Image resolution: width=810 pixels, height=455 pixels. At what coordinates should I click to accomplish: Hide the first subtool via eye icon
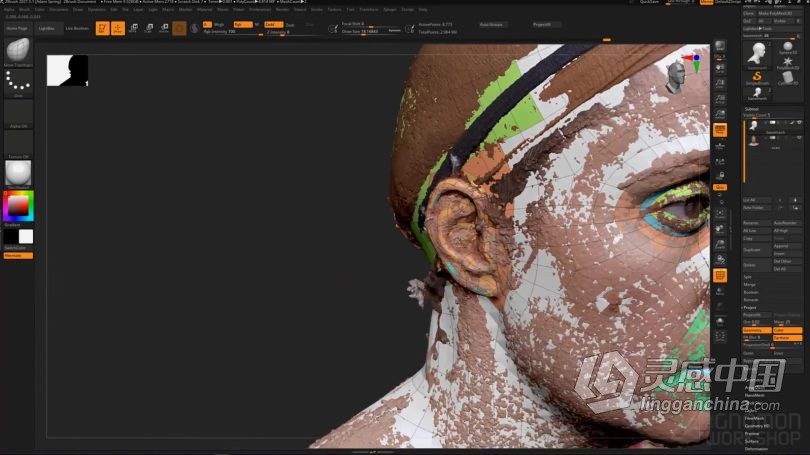799,122
